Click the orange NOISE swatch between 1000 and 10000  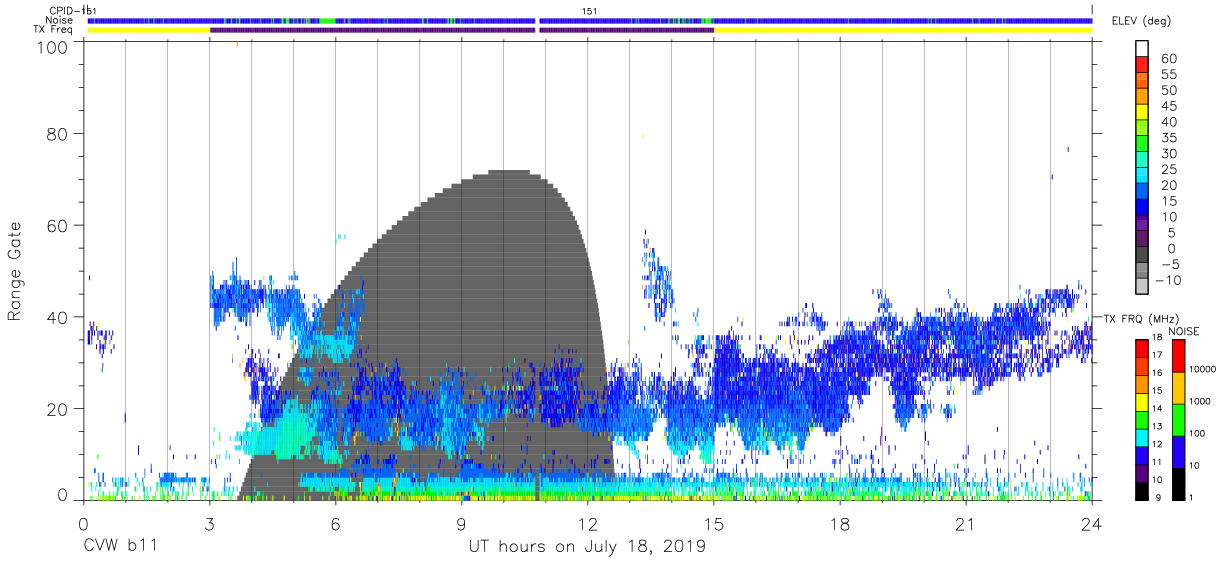point(1178,388)
